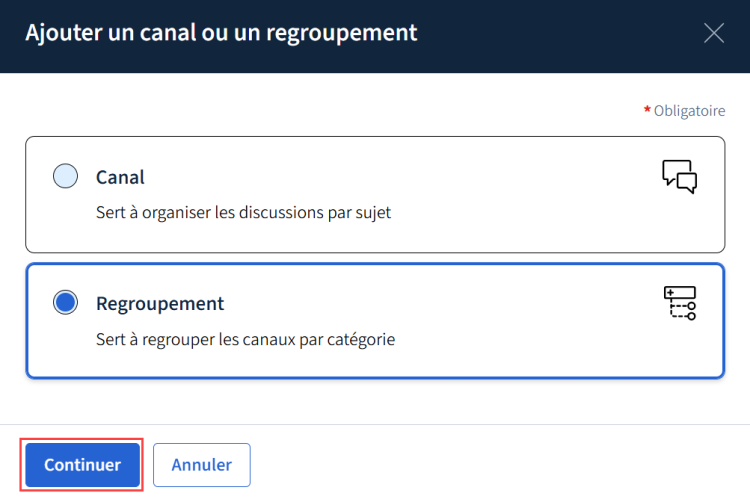This screenshot has width=750, height=502.
Task: Click the dialog title 'Ajouter un canal ou un regroupement'
Action: [221, 33]
